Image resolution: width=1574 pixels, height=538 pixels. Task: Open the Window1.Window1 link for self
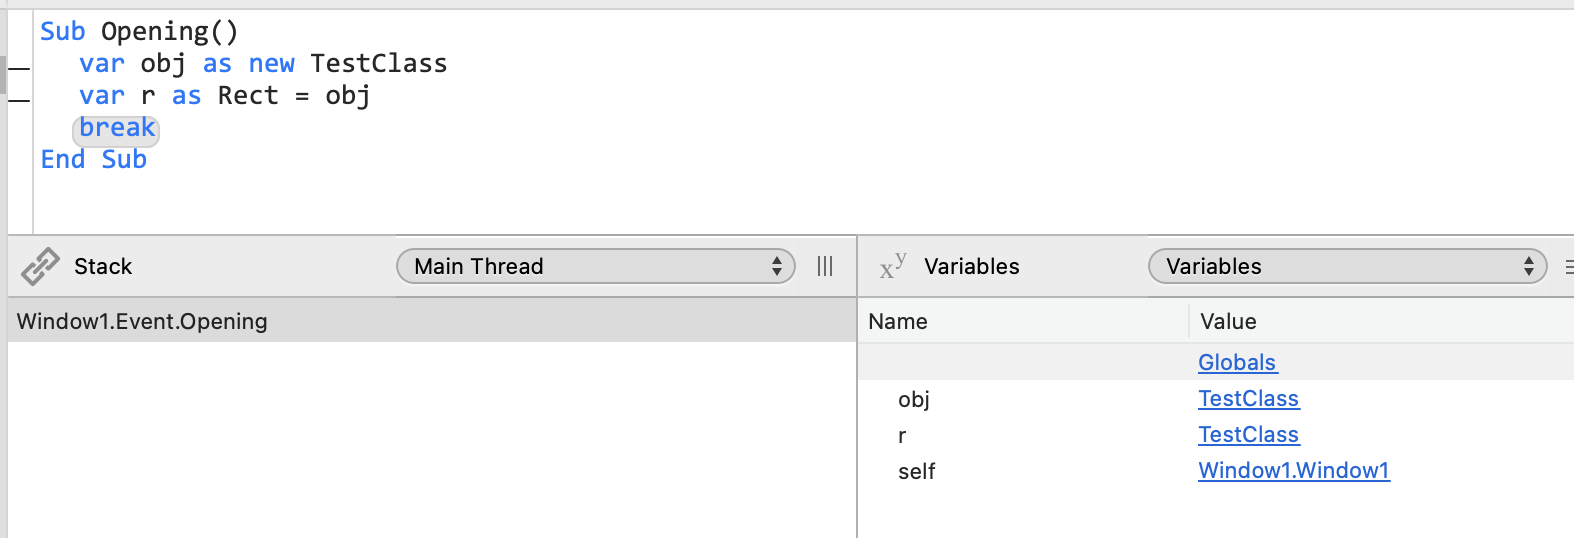click(1294, 470)
